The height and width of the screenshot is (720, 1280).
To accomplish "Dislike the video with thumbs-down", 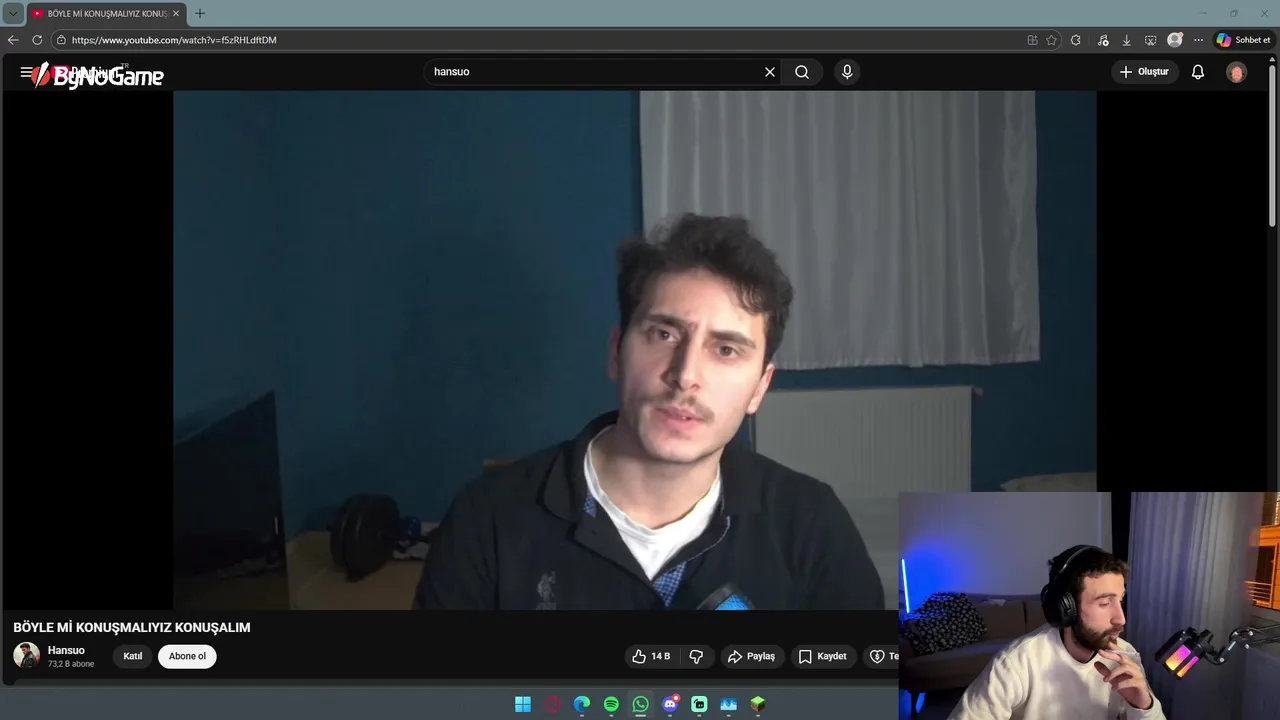I will pyautogui.click(x=696, y=656).
